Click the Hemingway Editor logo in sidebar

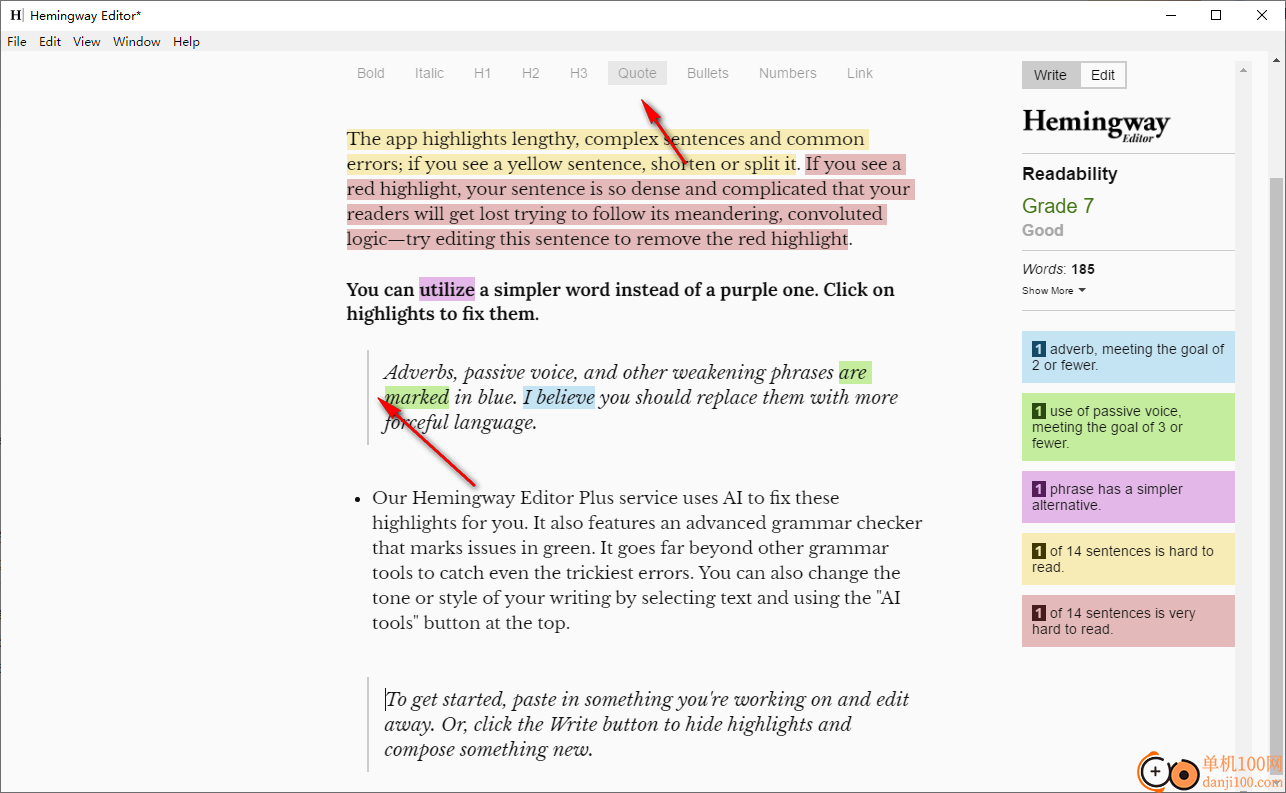click(x=1096, y=125)
